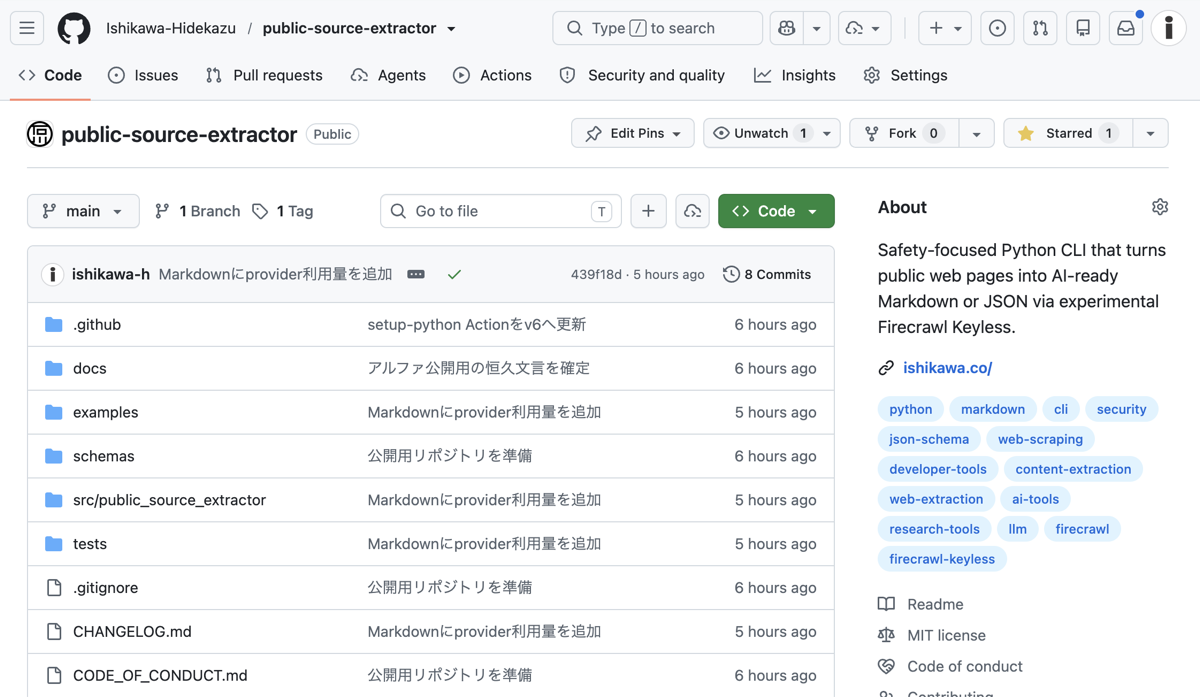Go to GitHub homepage via Octocat logo
Image resolution: width=1200 pixels, height=697 pixels.
click(x=74, y=28)
